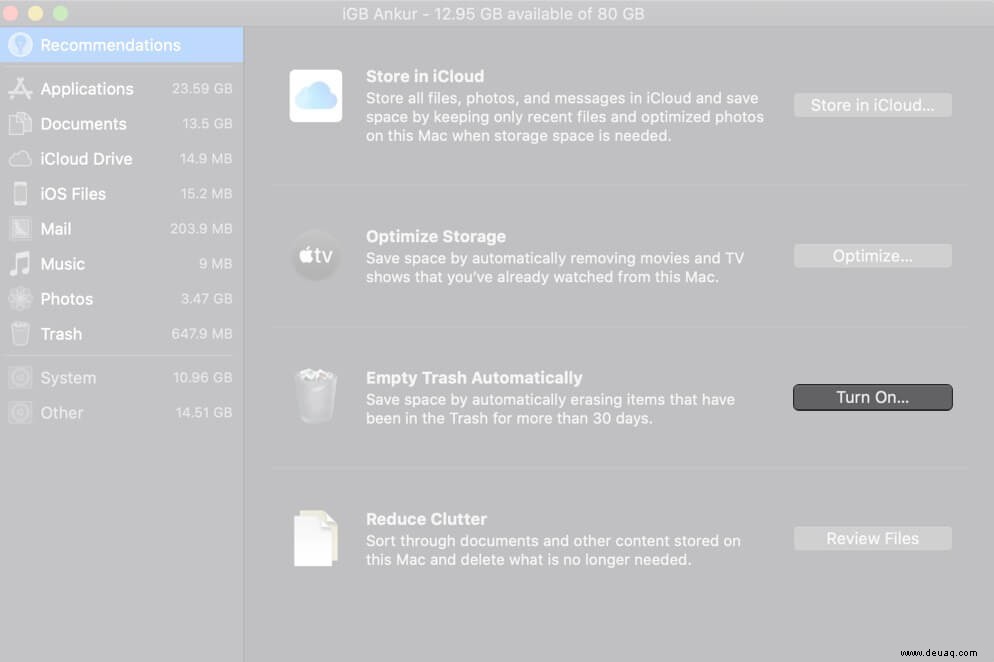
Task: Click the 203.9 MB Mail size
Action: pyautogui.click(x=202, y=228)
